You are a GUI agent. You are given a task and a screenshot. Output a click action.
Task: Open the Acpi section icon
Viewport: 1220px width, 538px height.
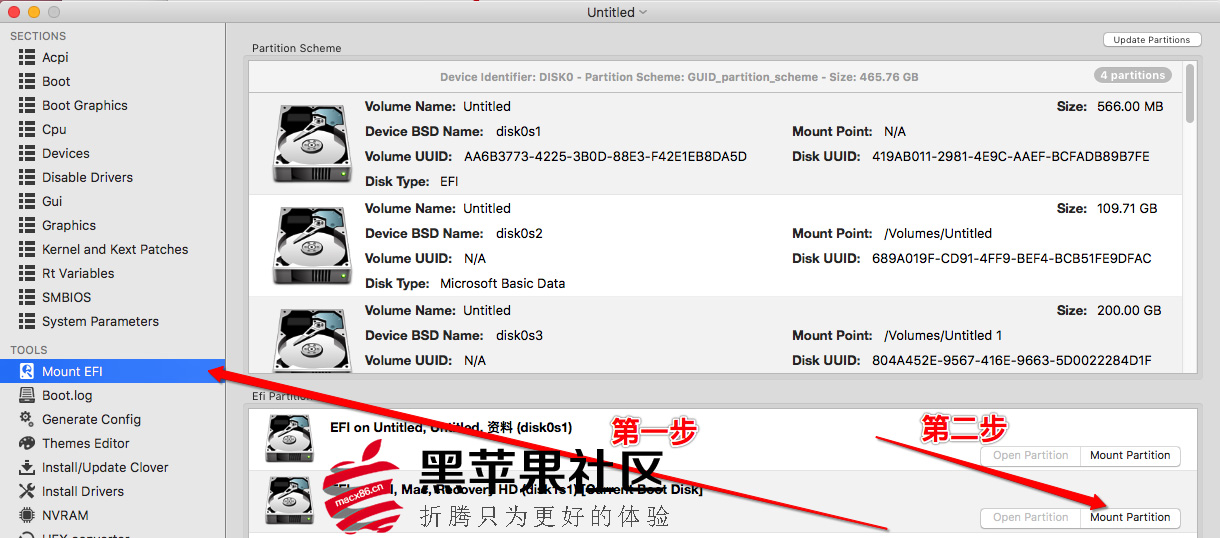pos(27,57)
